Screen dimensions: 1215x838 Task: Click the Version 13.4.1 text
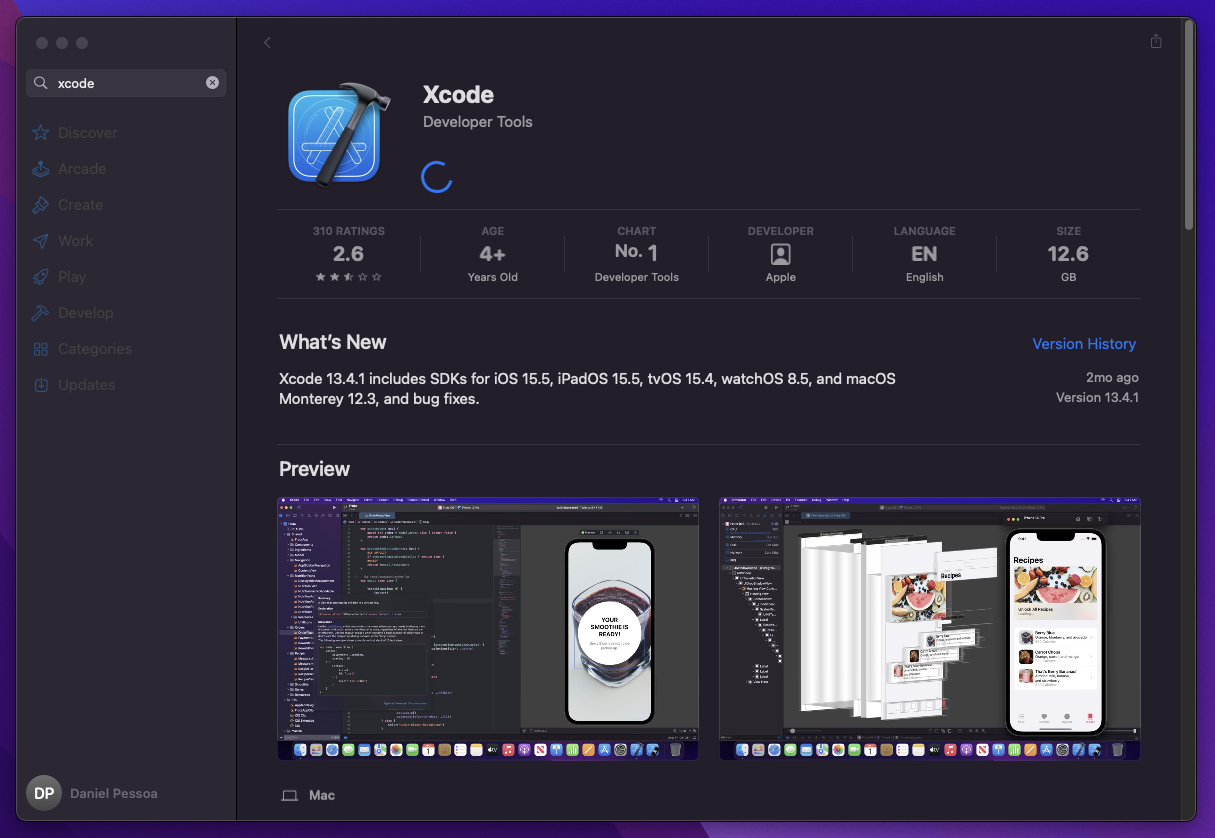pos(1097,398)
